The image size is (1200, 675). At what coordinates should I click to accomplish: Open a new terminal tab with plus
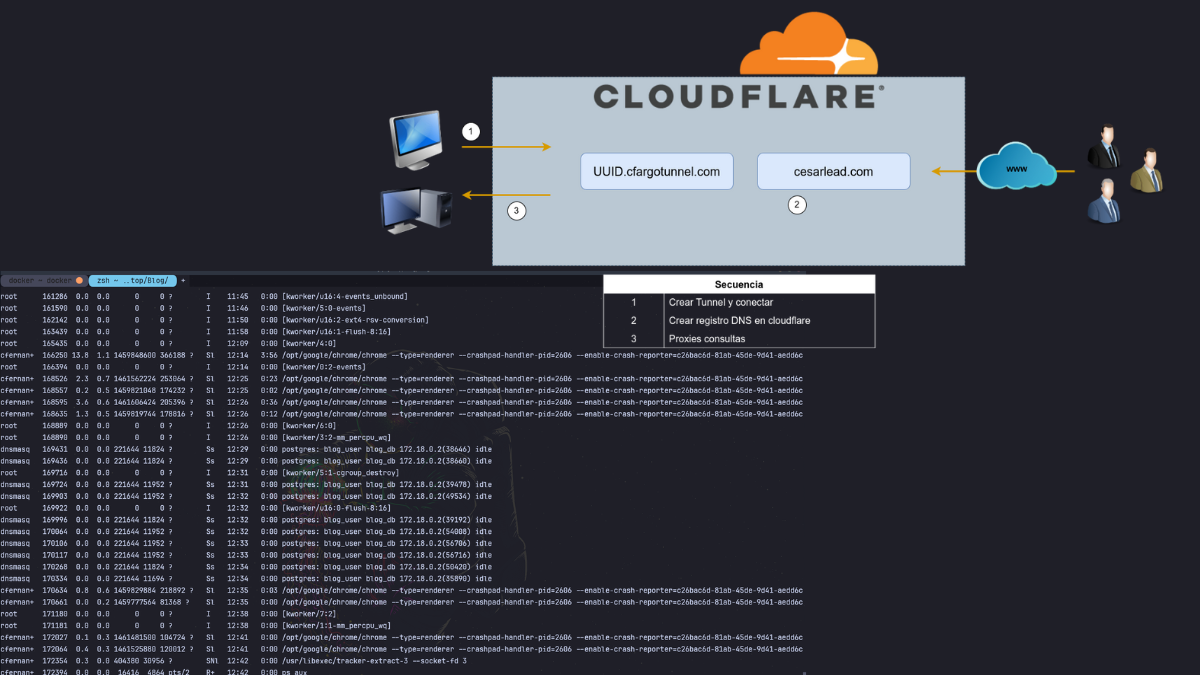pos(183,280)
